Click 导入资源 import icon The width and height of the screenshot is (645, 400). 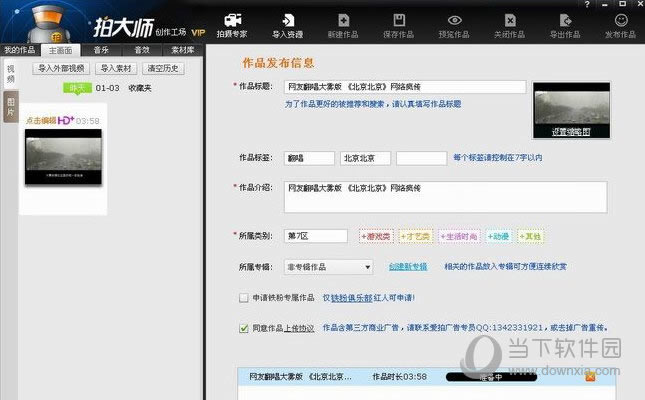click(288, 24)
